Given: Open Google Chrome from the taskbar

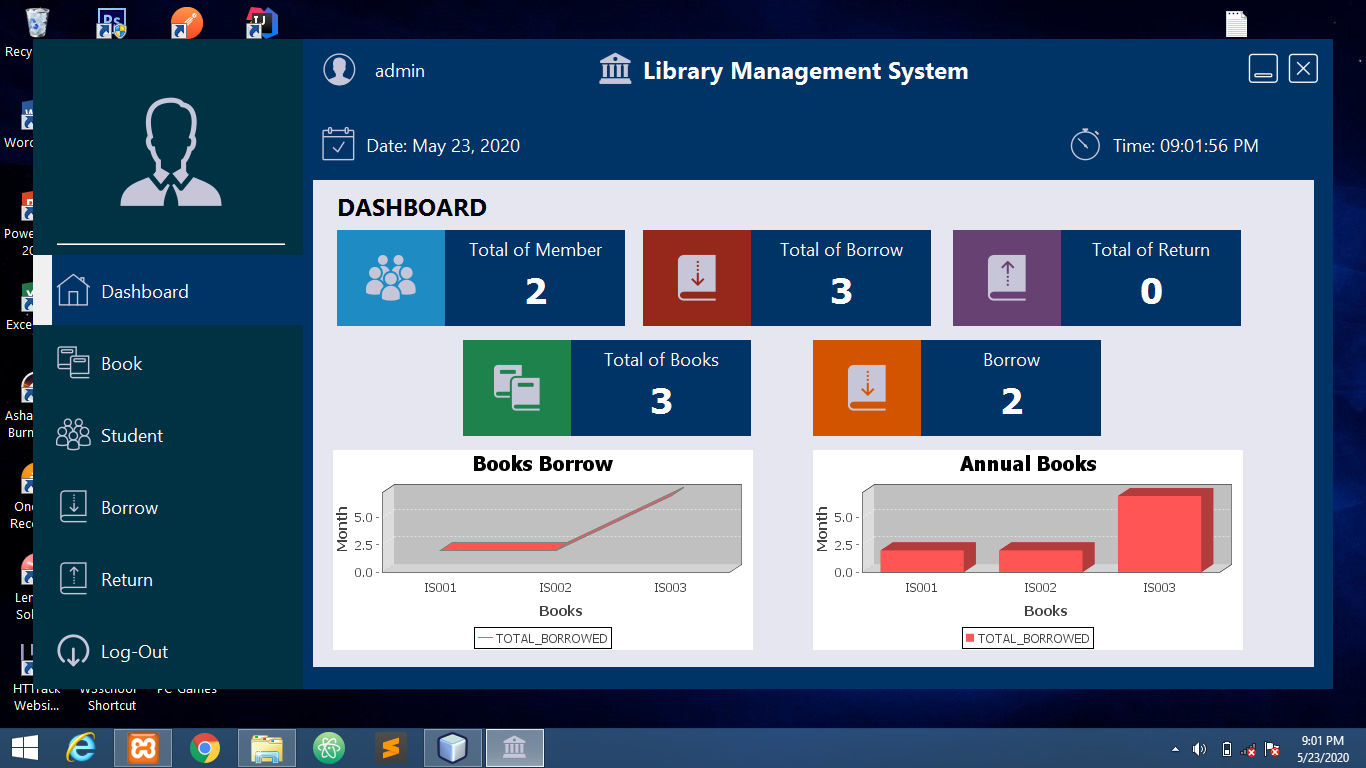Looking at the screenshot, I should click(205, 748).
